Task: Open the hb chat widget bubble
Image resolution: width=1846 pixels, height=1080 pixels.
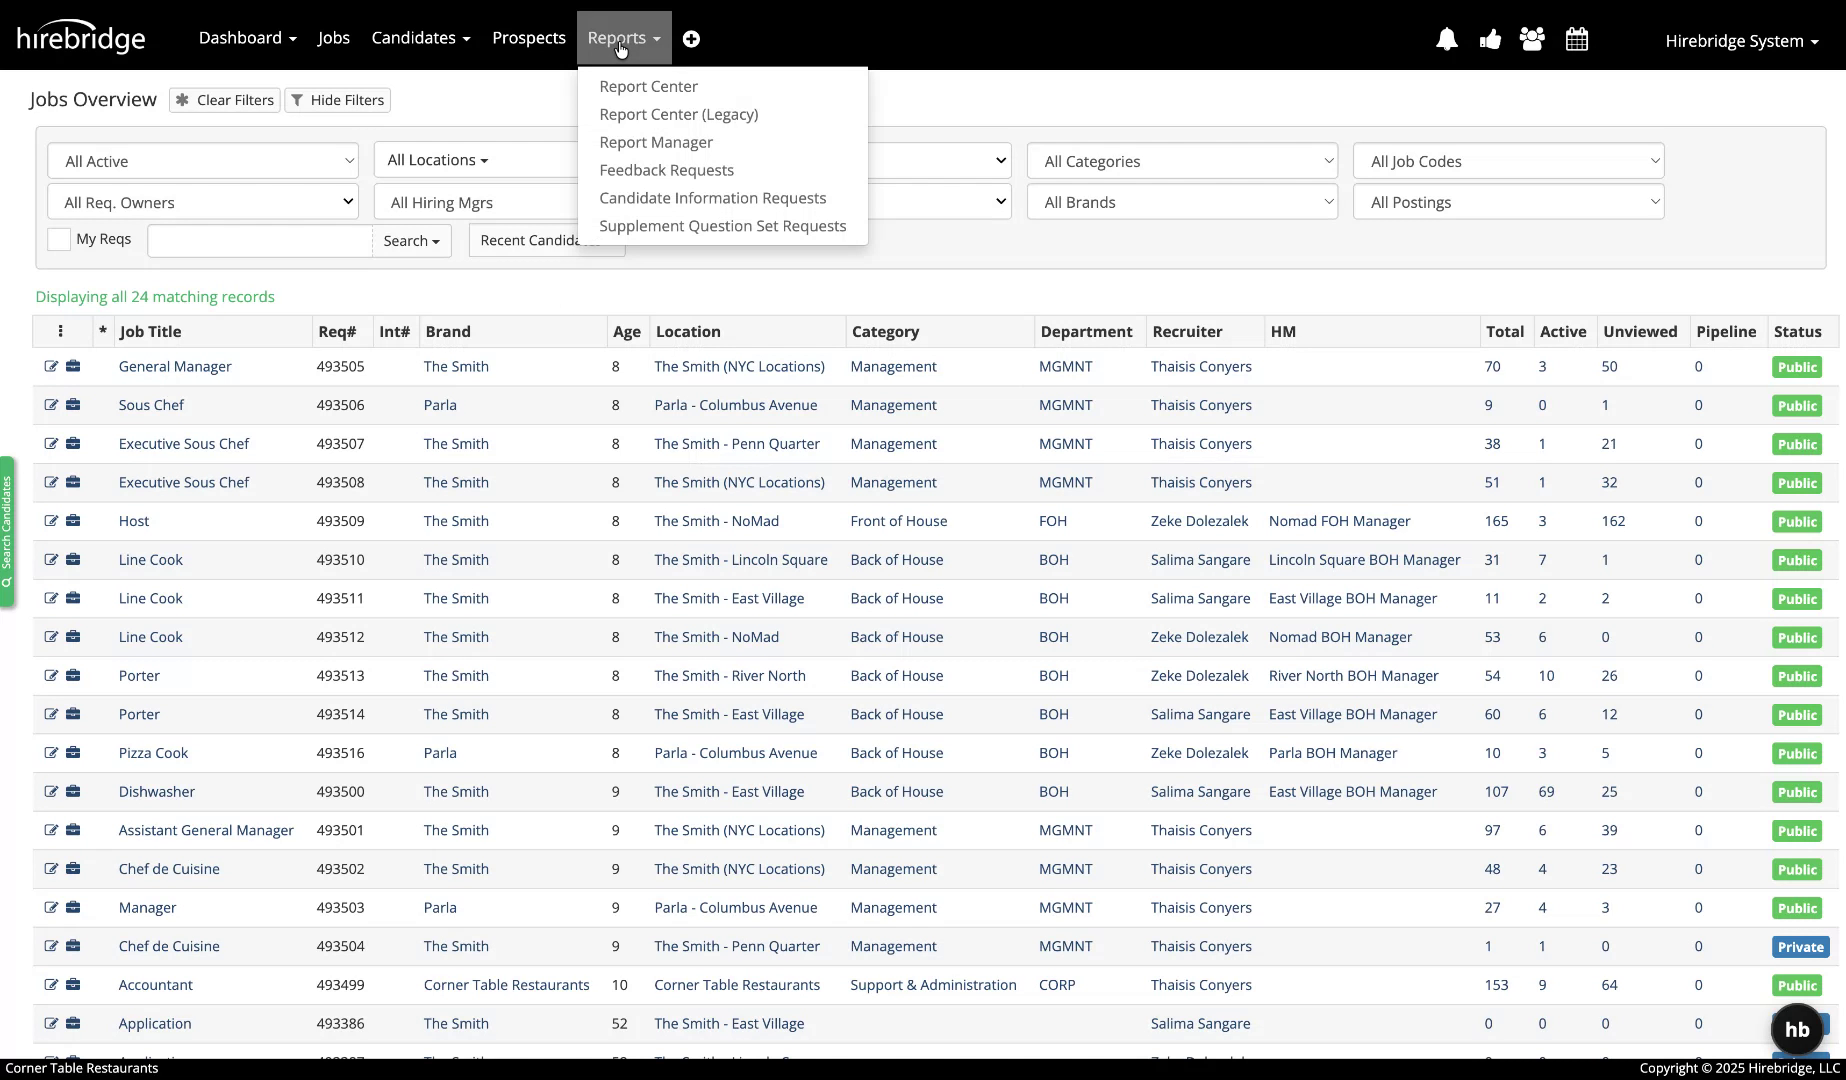Action: pyautogui.click(x=1797, y=1029)
